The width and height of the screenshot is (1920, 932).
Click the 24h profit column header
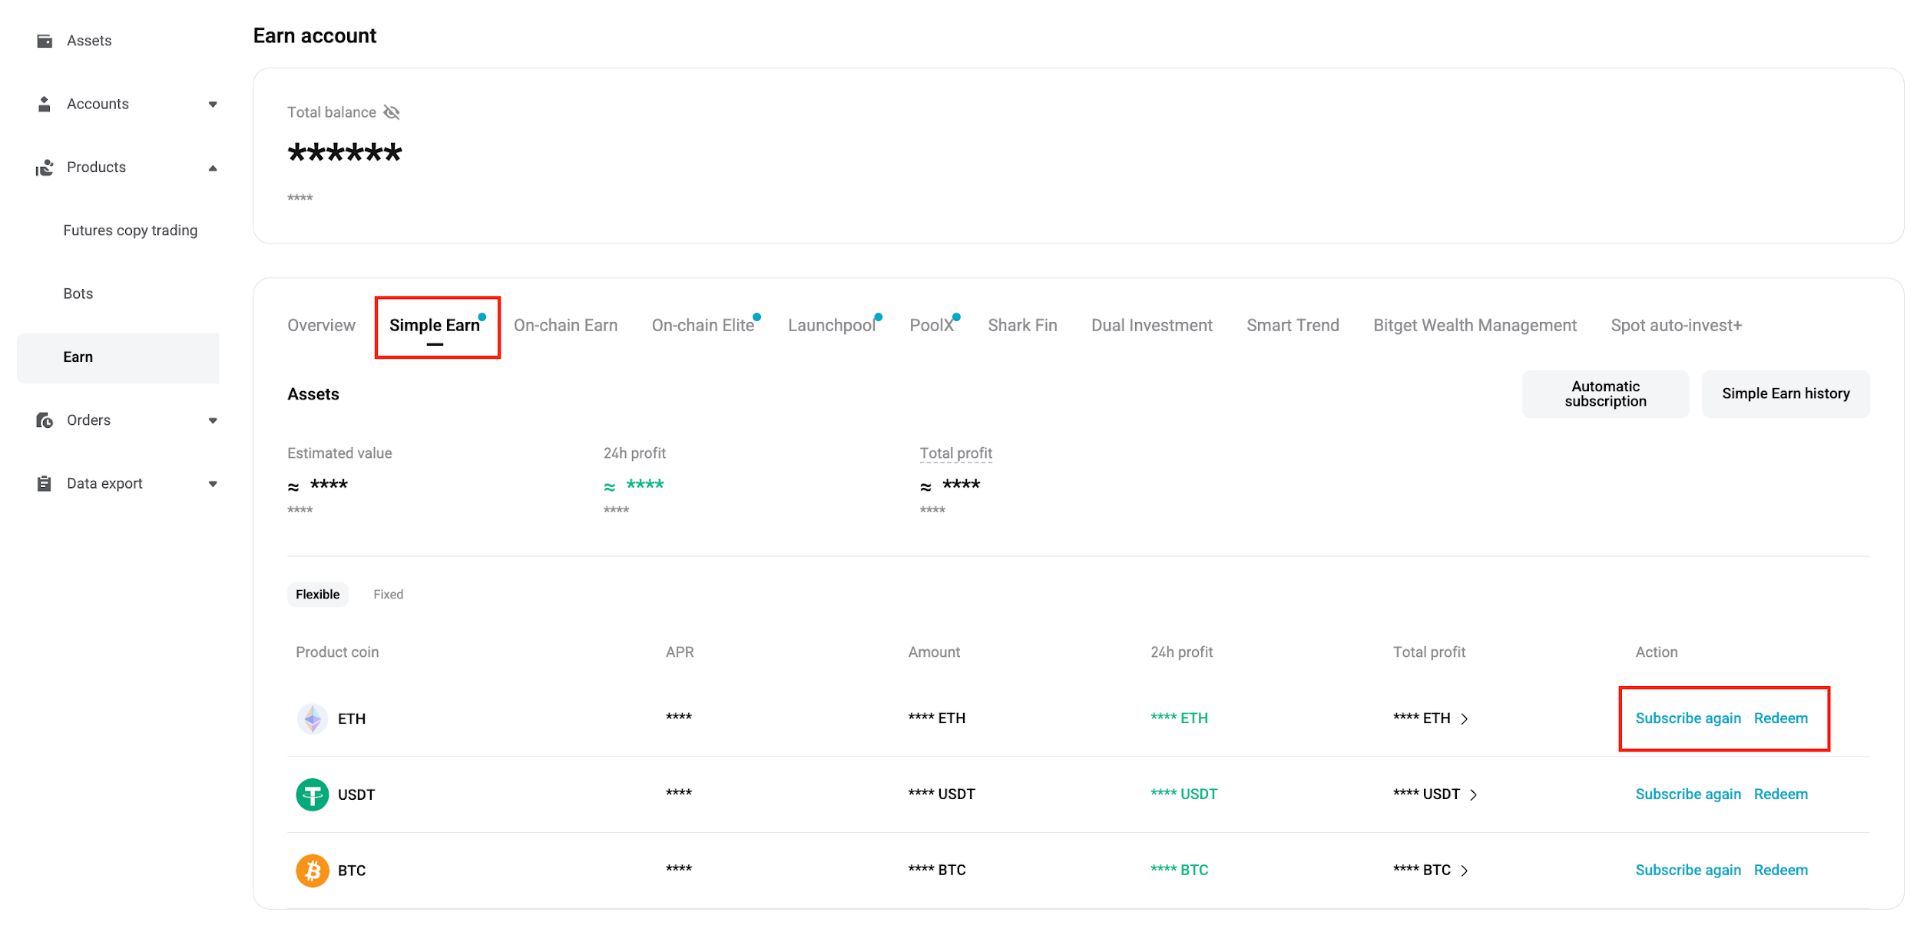click(1182, 652)
